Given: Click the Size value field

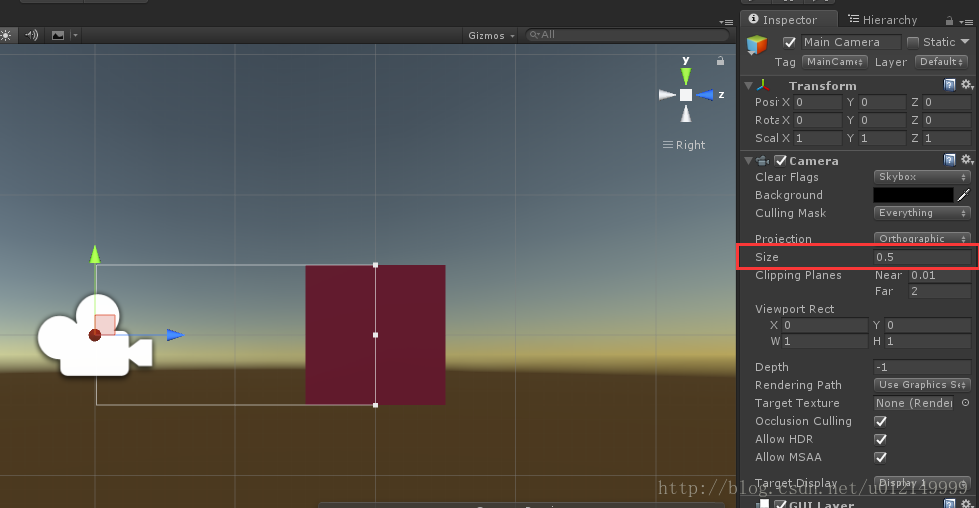Looking at the screenshot, I should tap(923, 257).
